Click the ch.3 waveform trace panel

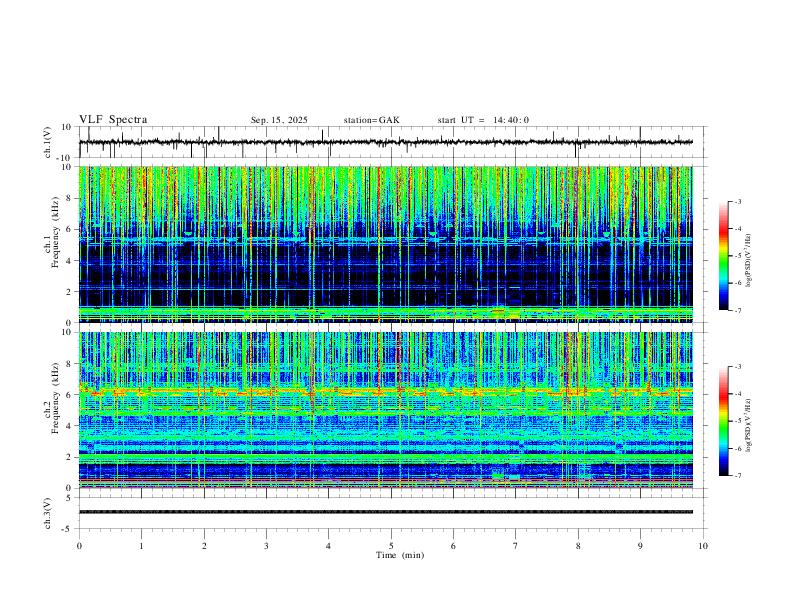tap(392, 513)
